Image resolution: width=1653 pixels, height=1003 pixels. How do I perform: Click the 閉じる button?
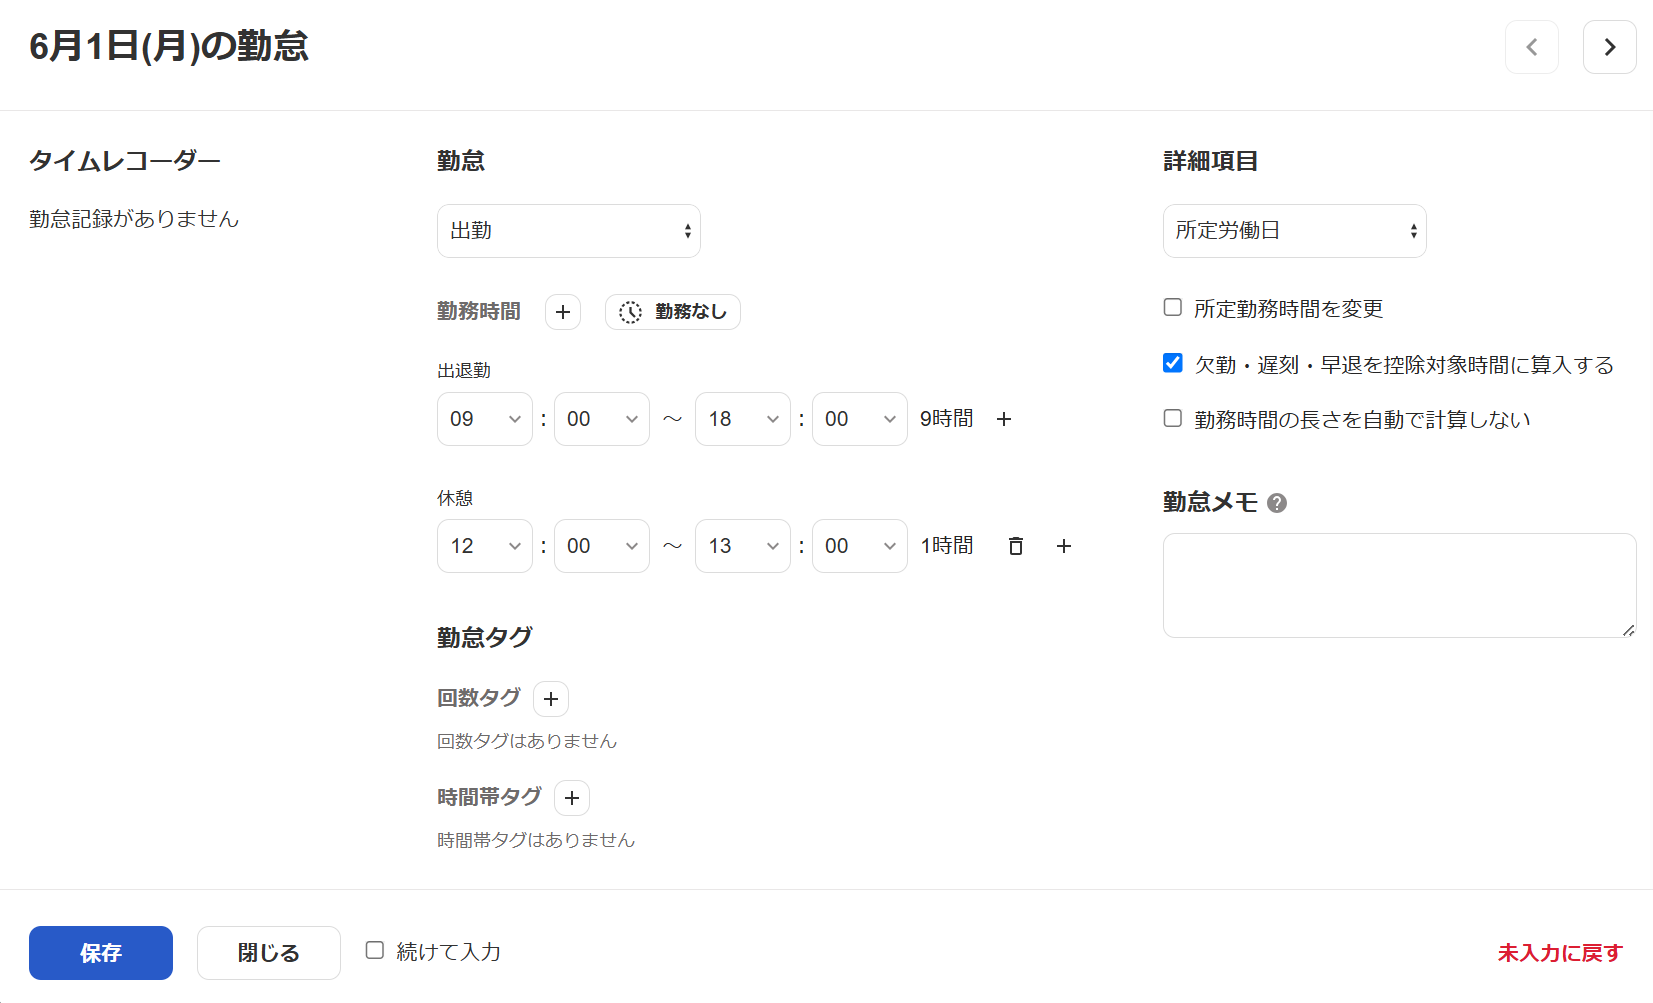click(x=269, y=953)
